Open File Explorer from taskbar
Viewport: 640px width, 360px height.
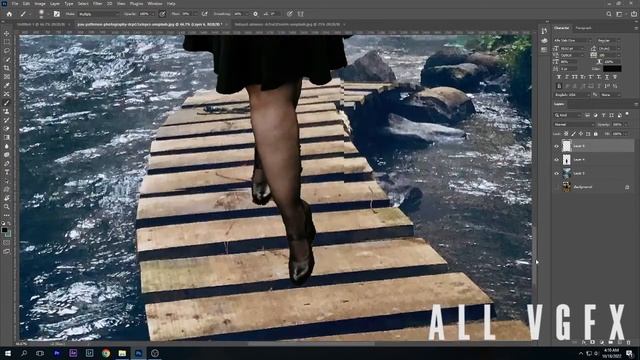(122, 353)
